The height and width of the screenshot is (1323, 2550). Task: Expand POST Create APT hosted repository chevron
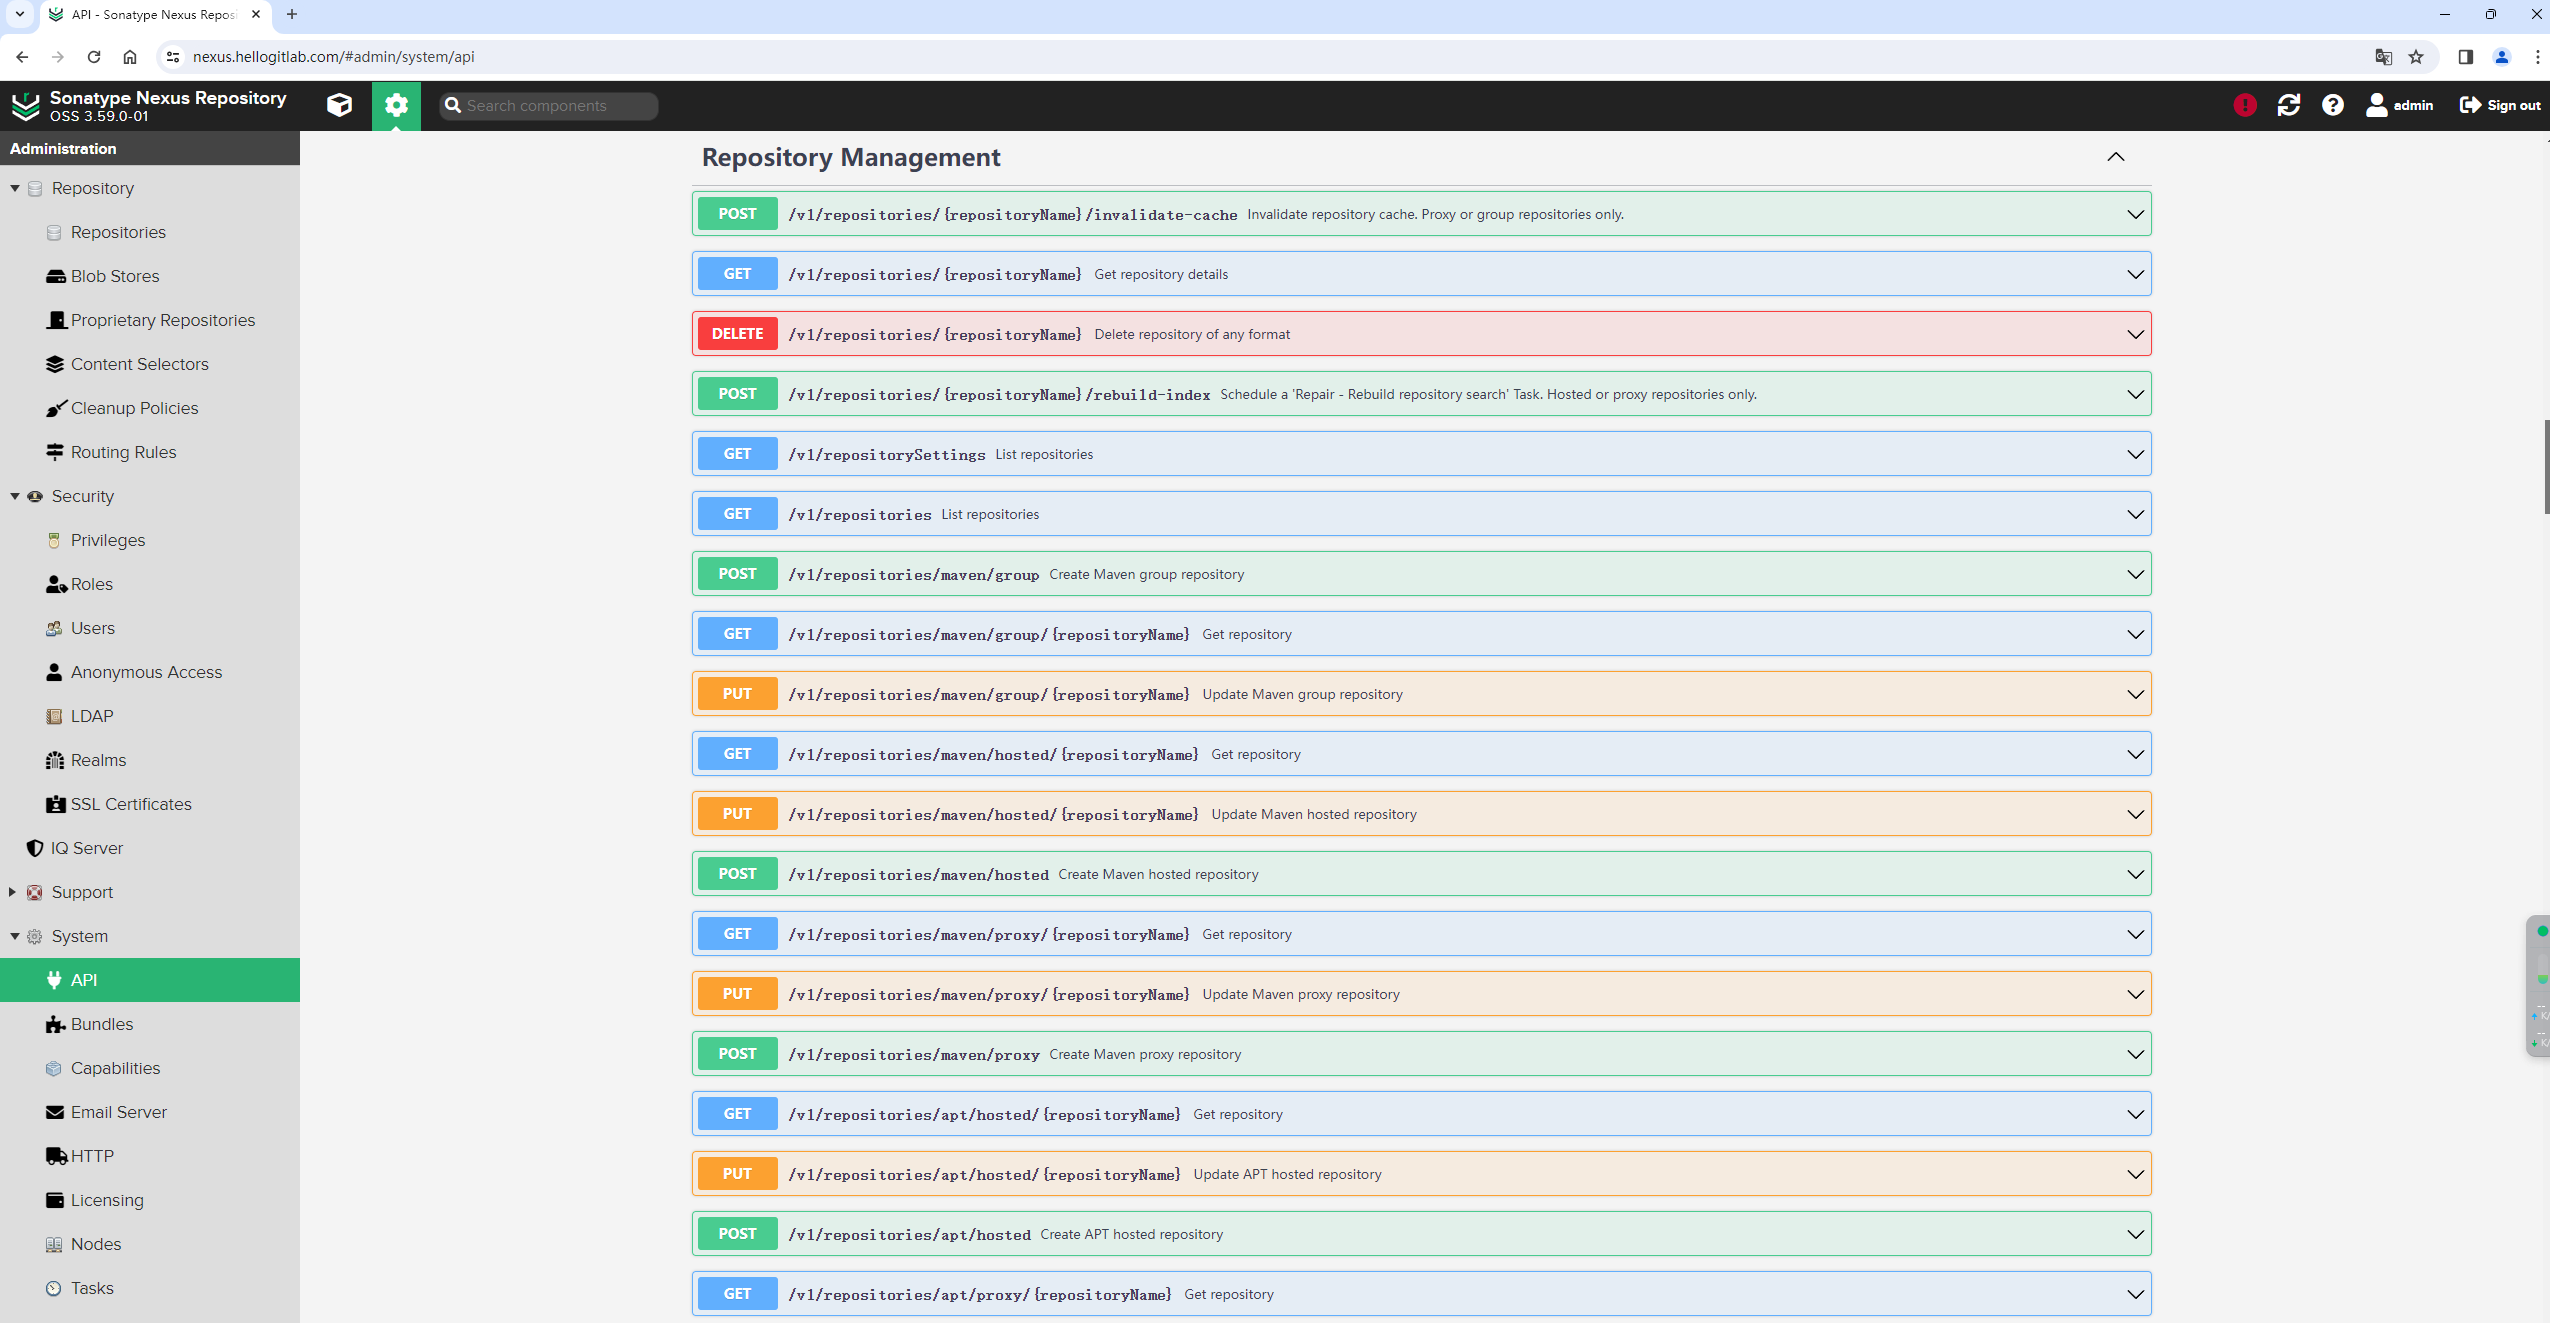pos(2135,1234)
